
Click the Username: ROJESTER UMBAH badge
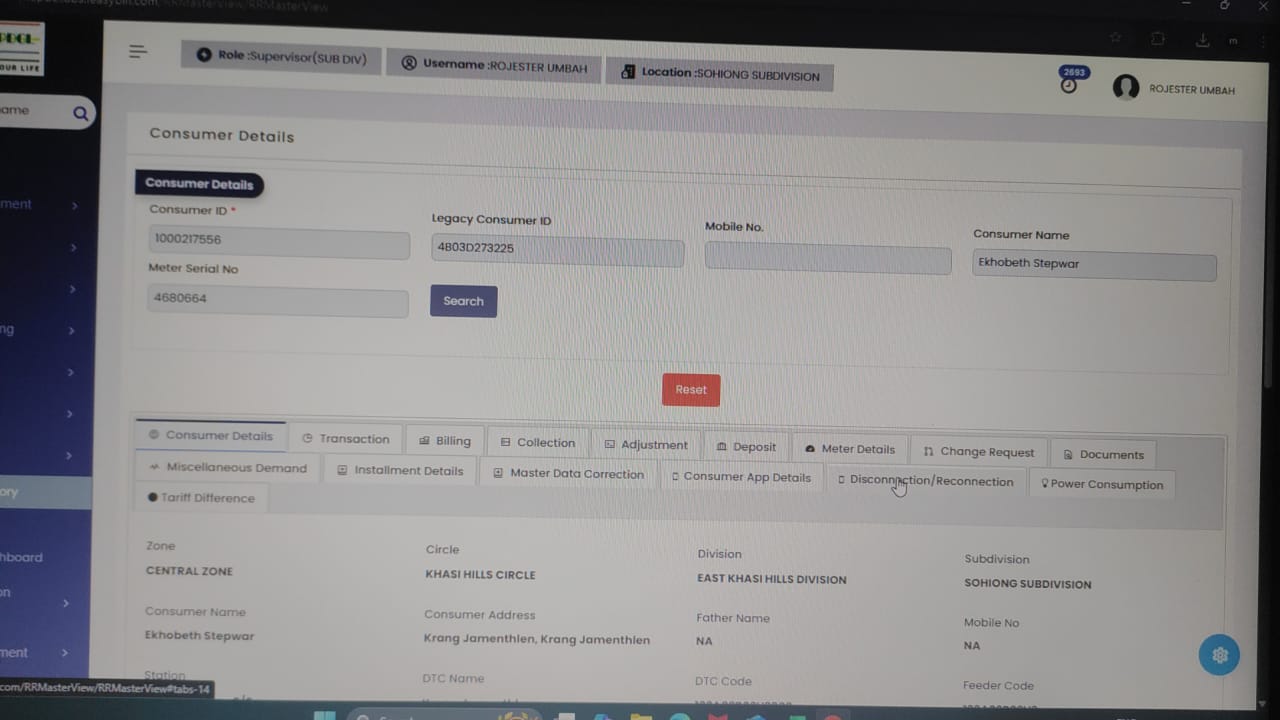494,66
